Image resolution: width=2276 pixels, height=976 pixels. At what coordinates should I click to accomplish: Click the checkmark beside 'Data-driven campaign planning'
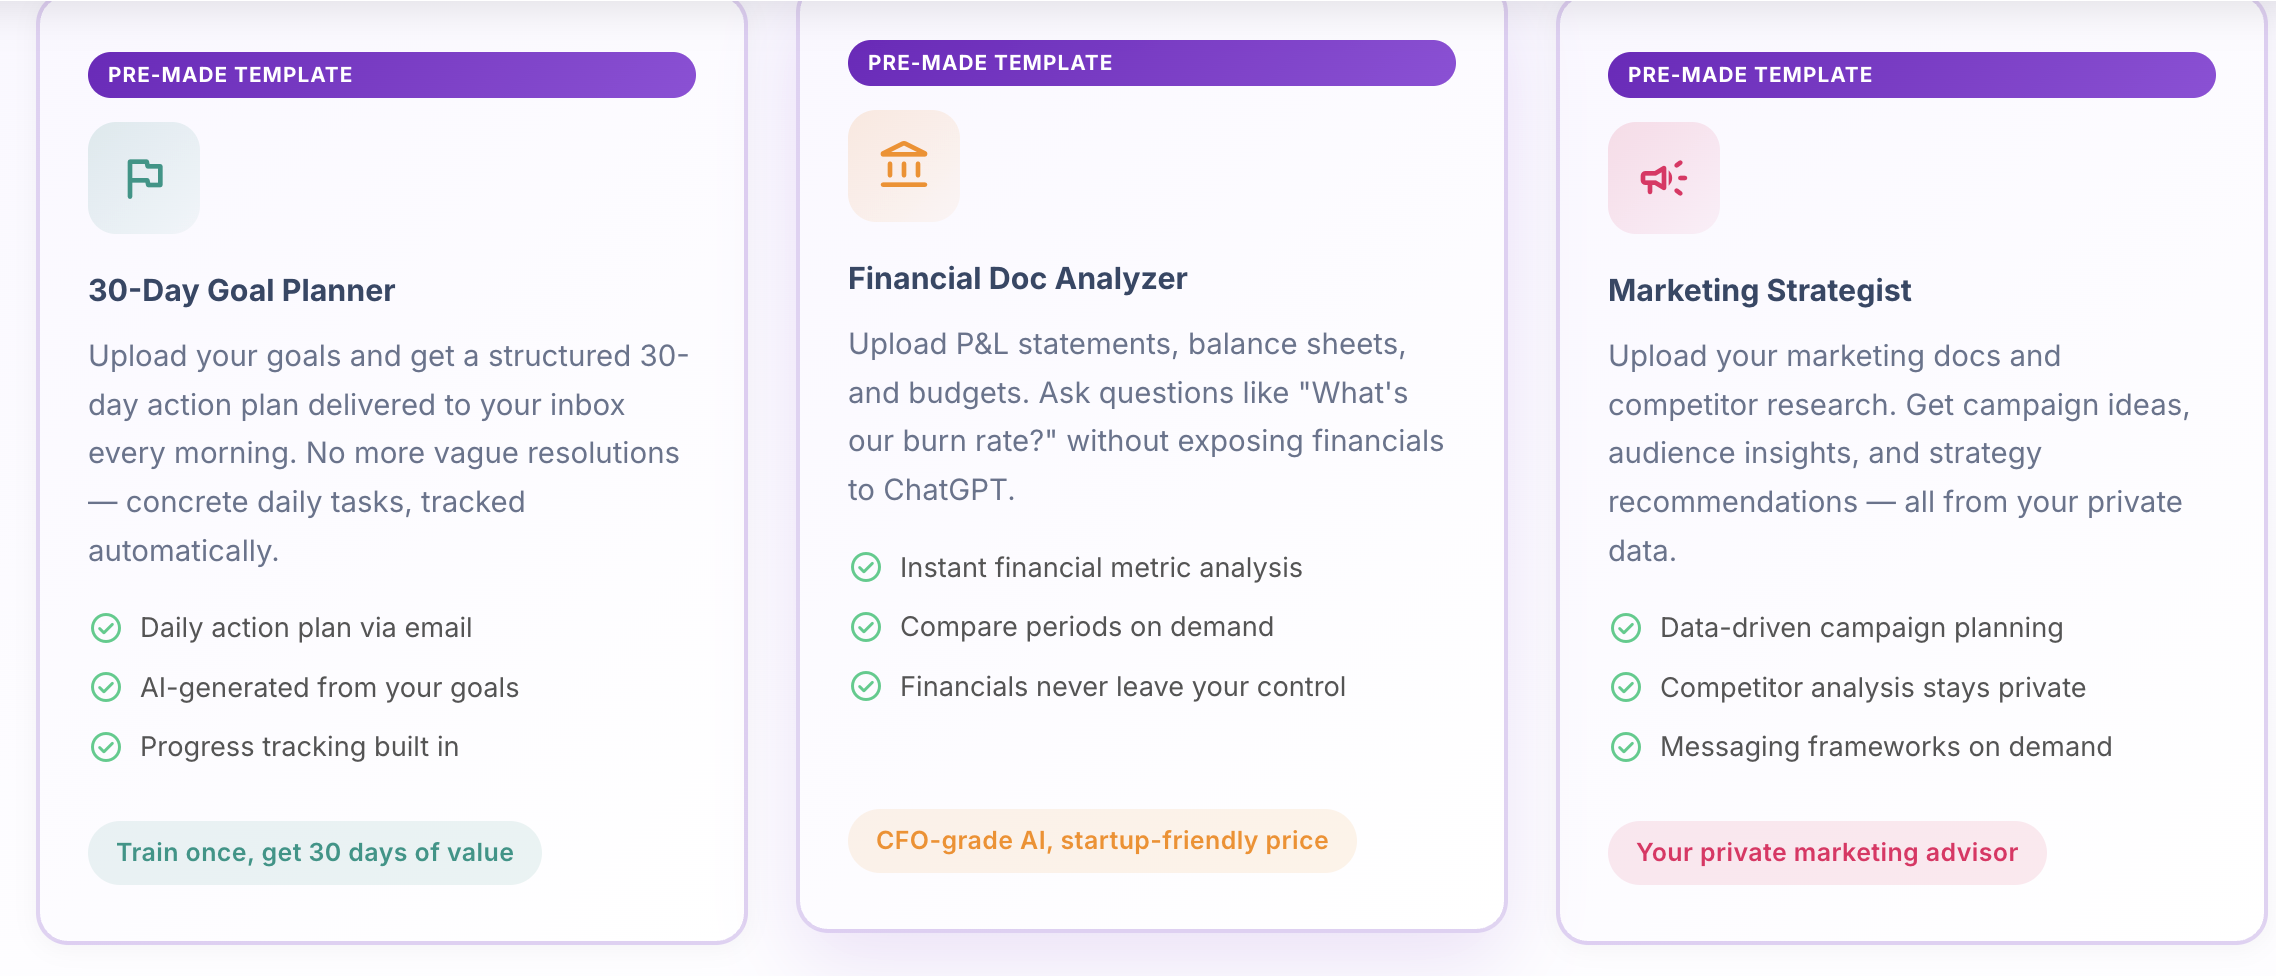[x=1627, y=627]
